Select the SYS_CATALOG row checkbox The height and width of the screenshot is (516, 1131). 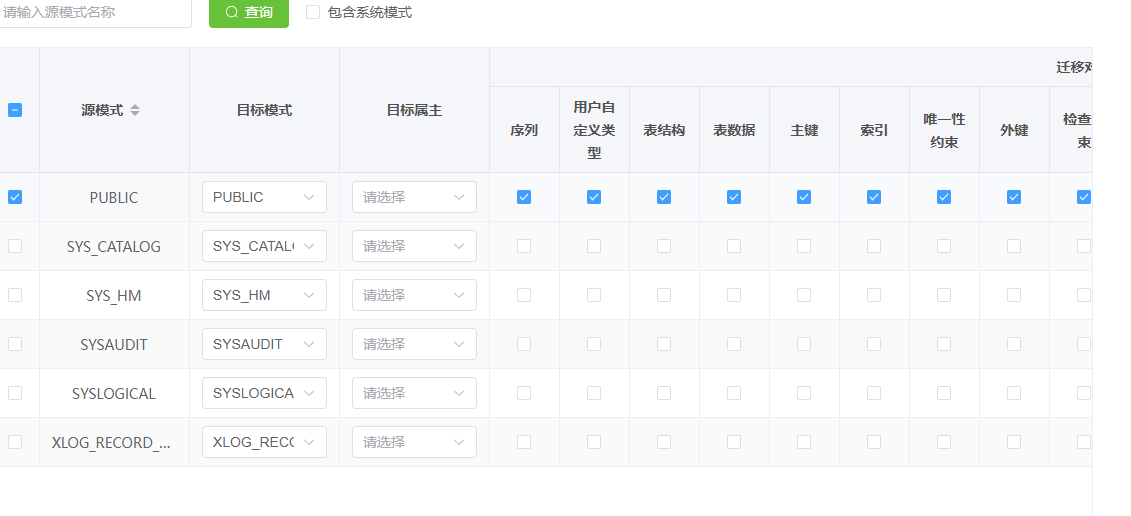tap(15, 246)
